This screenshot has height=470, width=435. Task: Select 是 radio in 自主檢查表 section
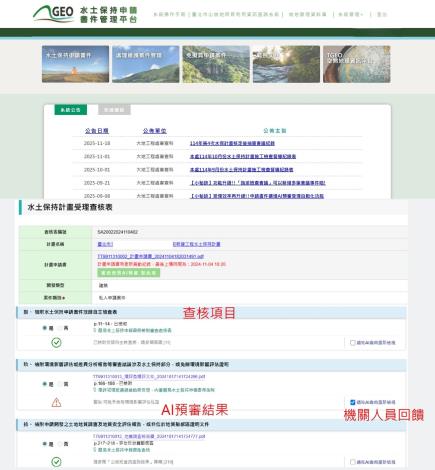pyautogui.click(x=44, y=328)
